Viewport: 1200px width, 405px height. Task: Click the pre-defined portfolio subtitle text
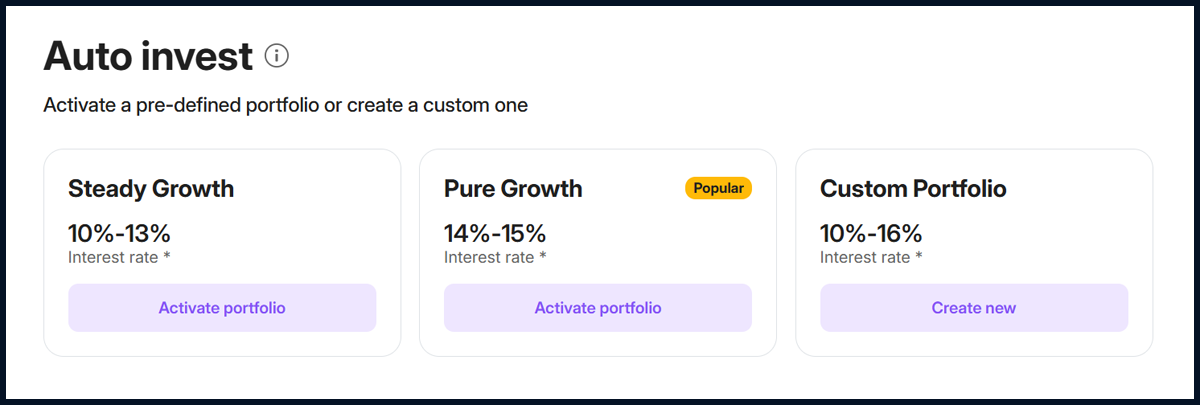[x=285, y=105]
